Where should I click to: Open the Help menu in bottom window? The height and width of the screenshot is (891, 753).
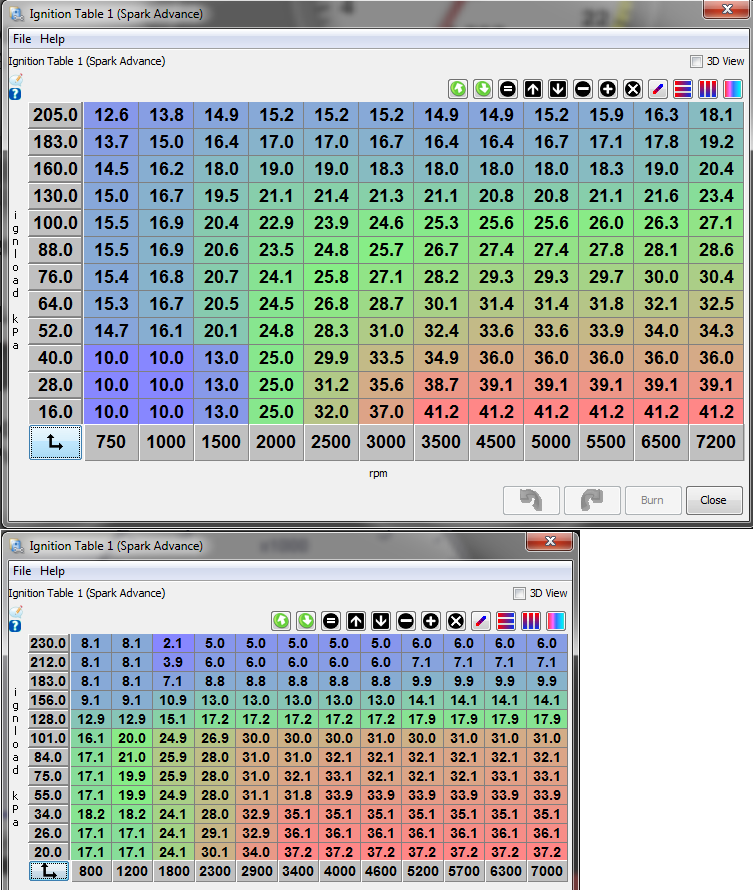[x=52, y=571]
